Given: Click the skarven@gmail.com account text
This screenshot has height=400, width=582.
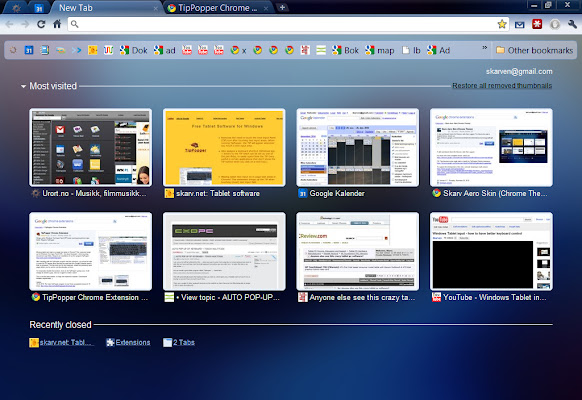Looking at the screenshot, I should (519, 71).
